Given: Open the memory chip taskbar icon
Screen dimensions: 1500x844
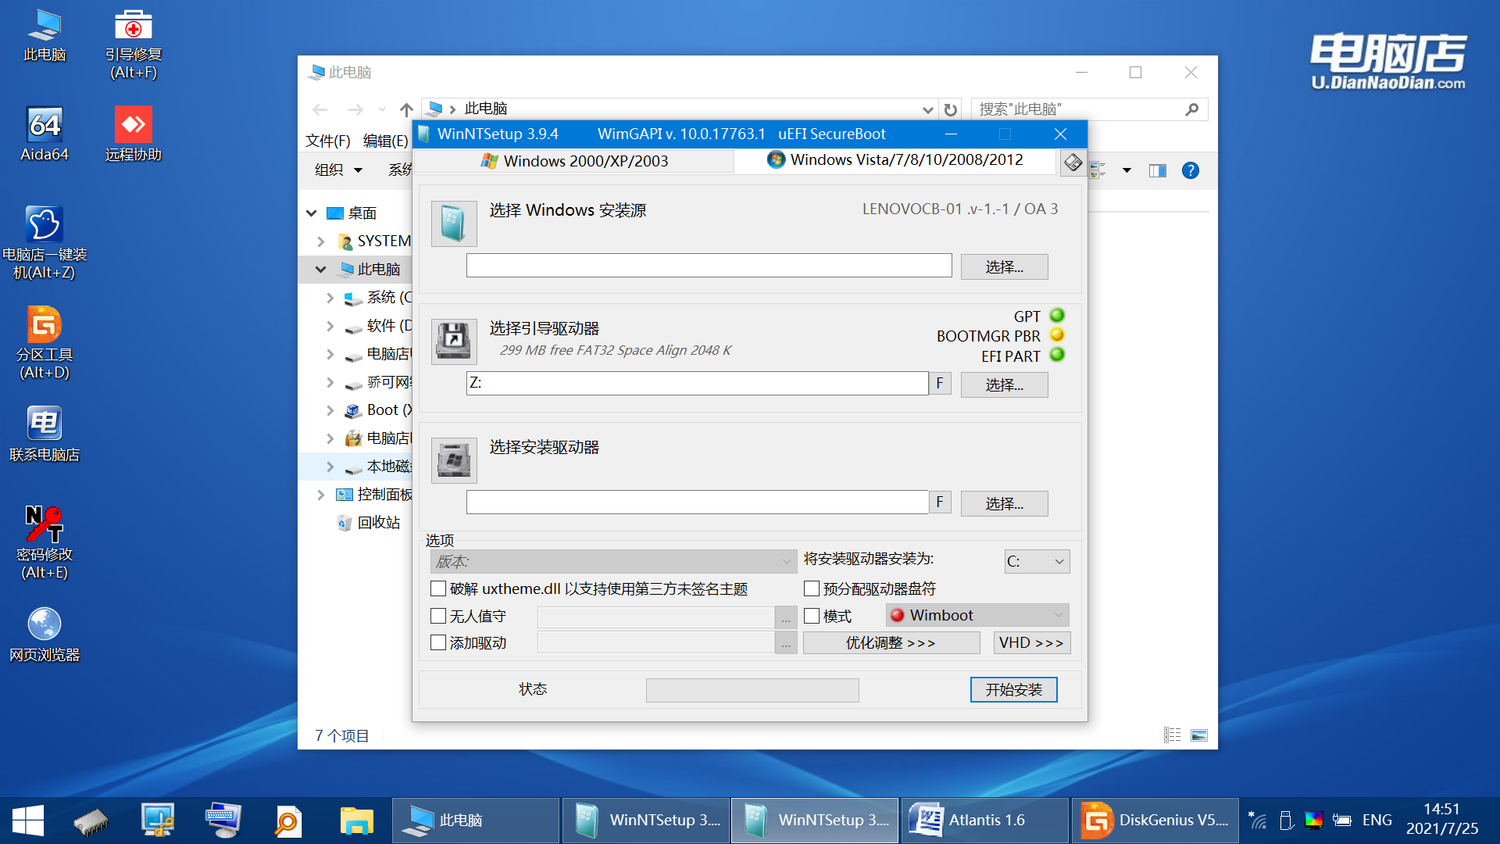Looking at the screenshot, I should (x=91, y=821).
